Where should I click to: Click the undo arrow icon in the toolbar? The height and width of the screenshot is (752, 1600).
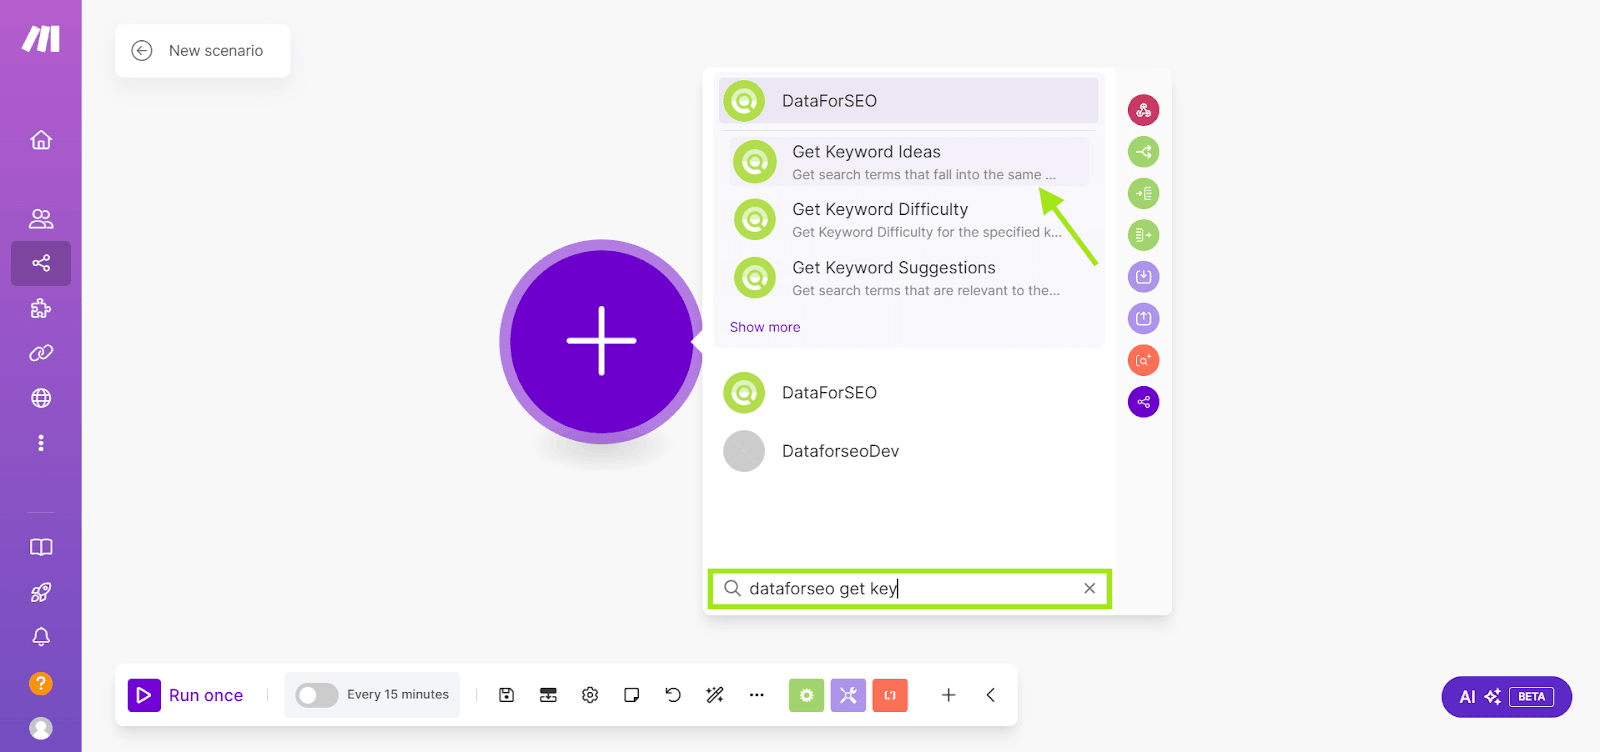coord(673,695)
